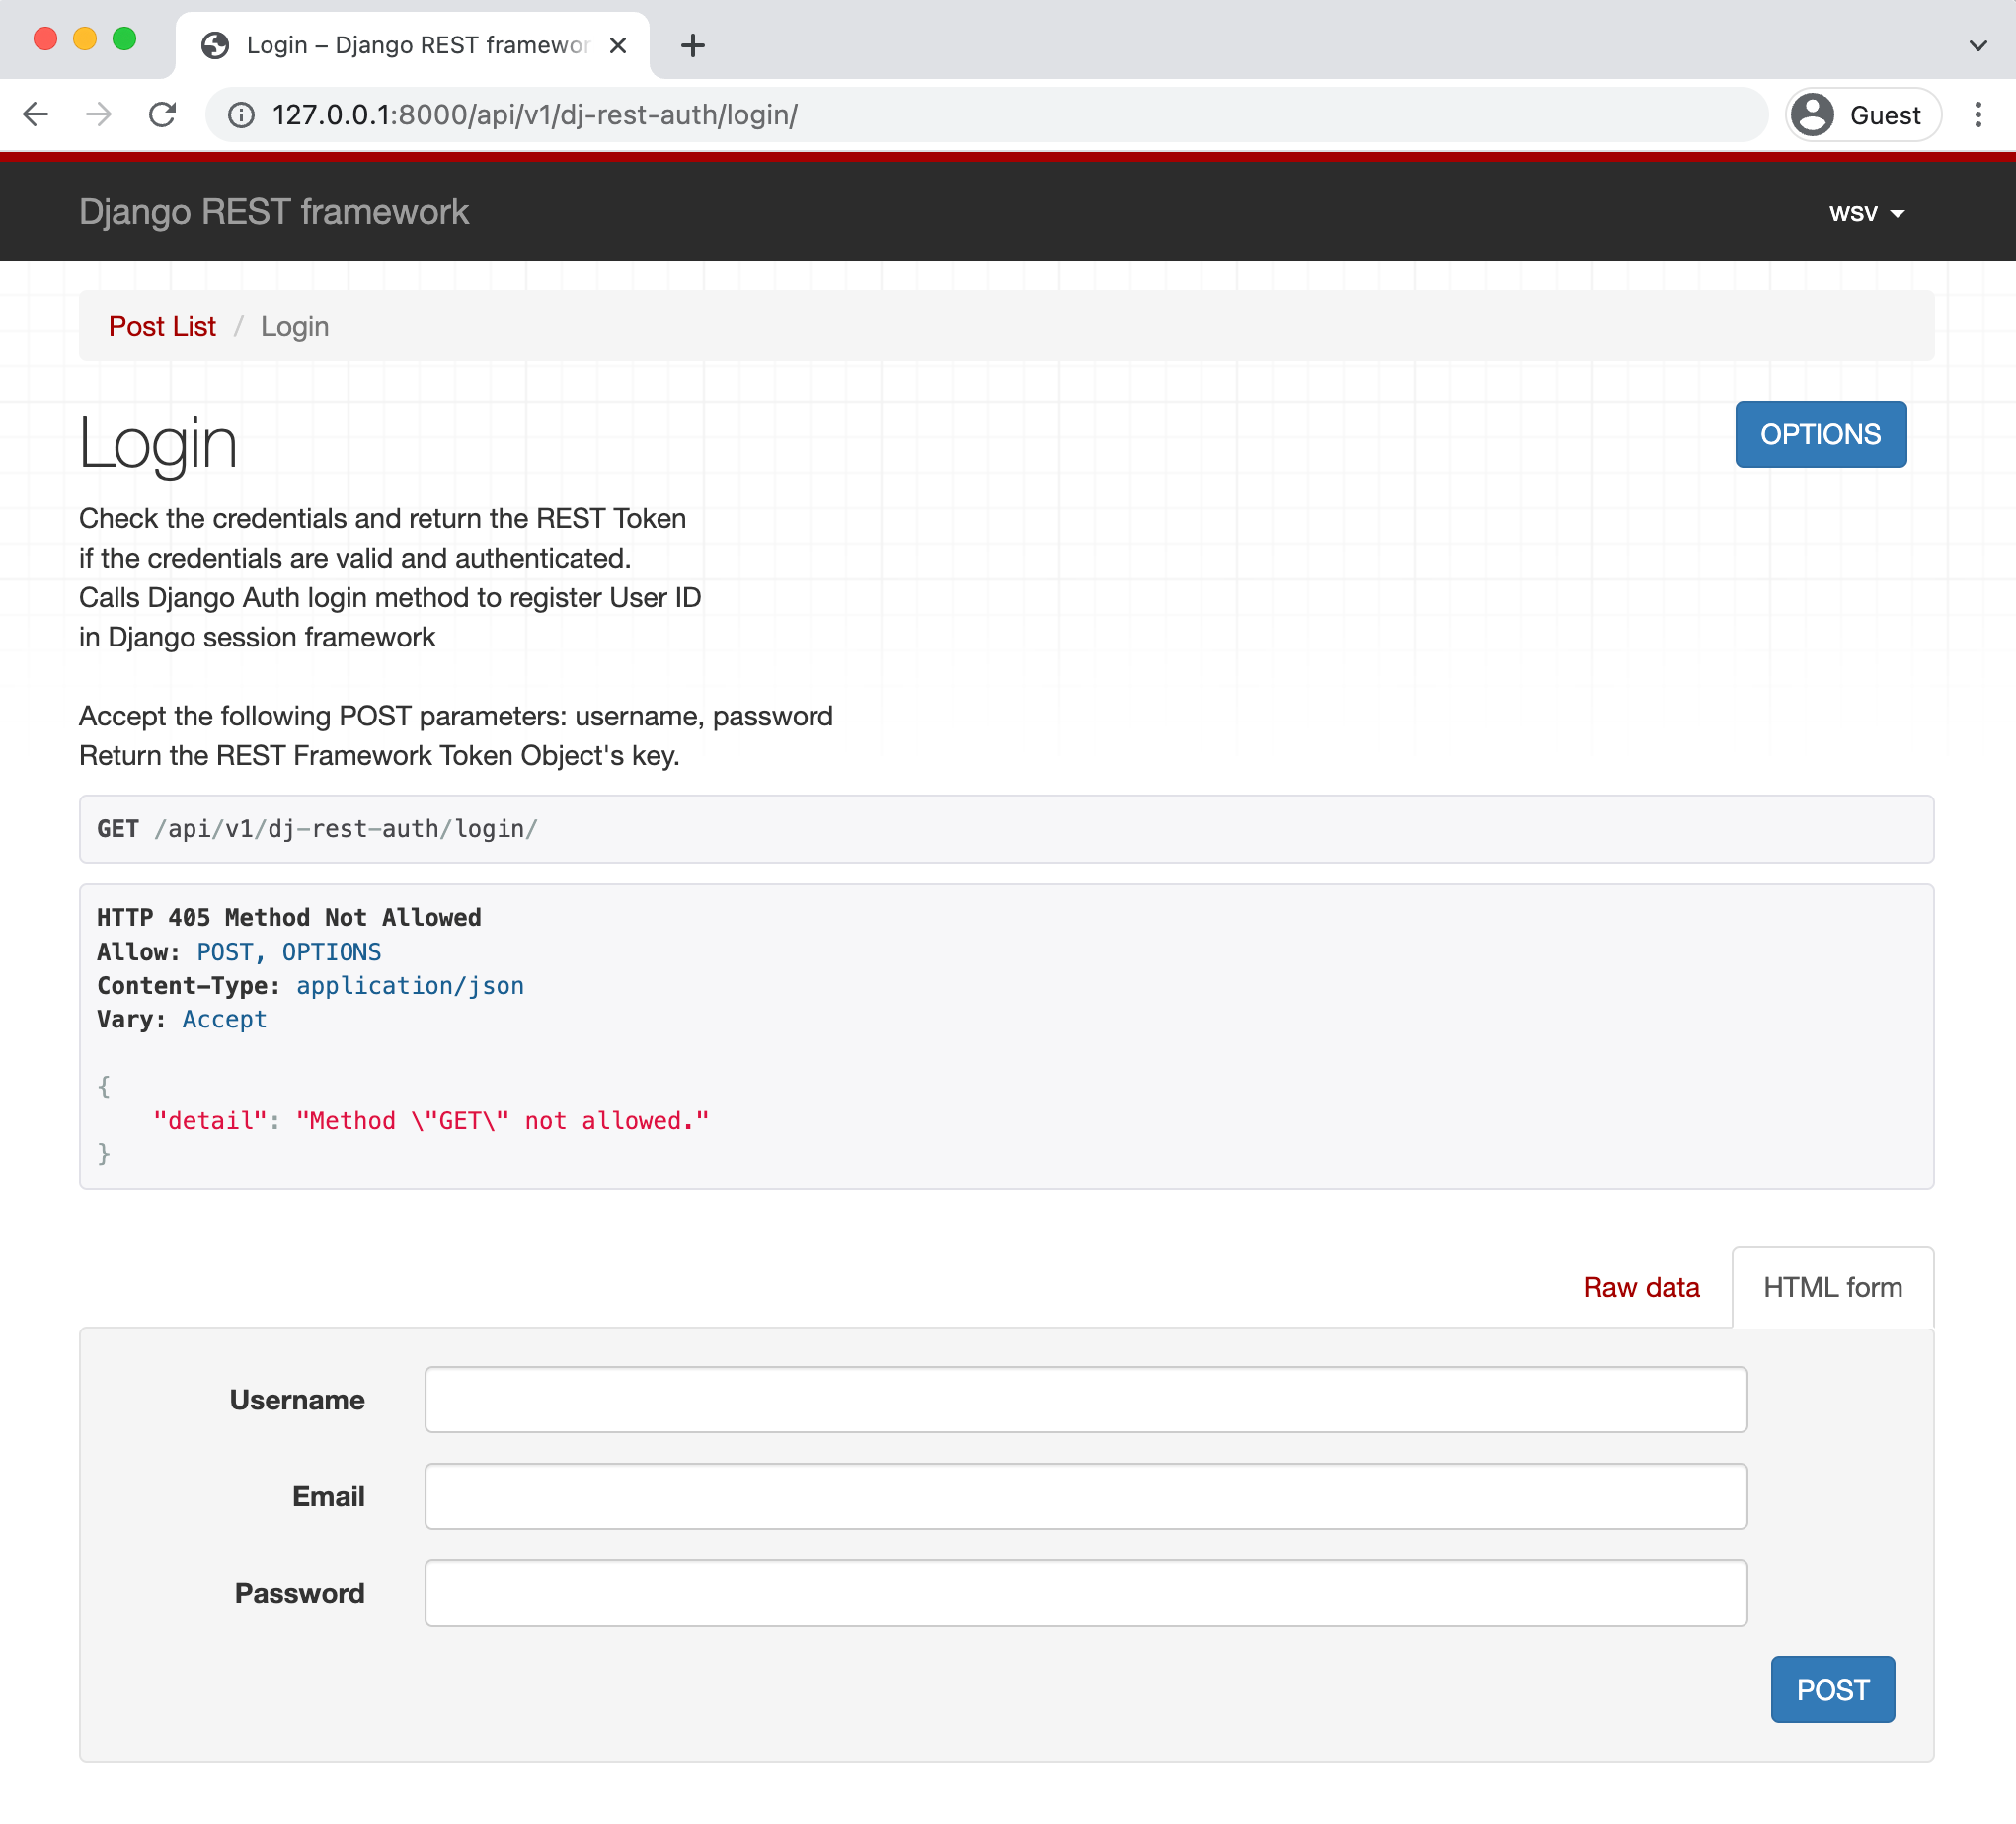
Task: Click the macOS yellow minimize window button
Action: click(x=85, y=39)
